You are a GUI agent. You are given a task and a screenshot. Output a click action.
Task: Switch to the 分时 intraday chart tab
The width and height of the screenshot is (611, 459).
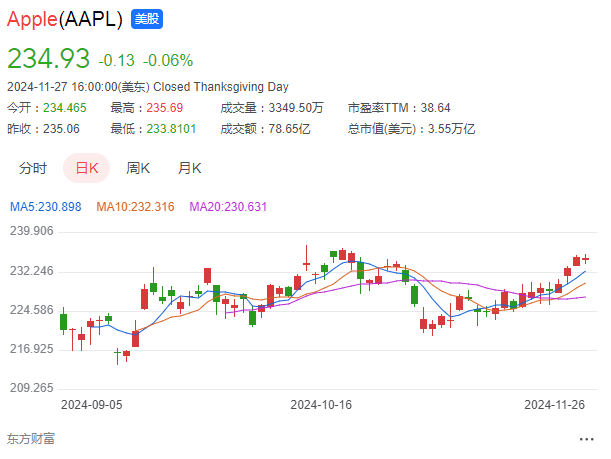[33, 168]
